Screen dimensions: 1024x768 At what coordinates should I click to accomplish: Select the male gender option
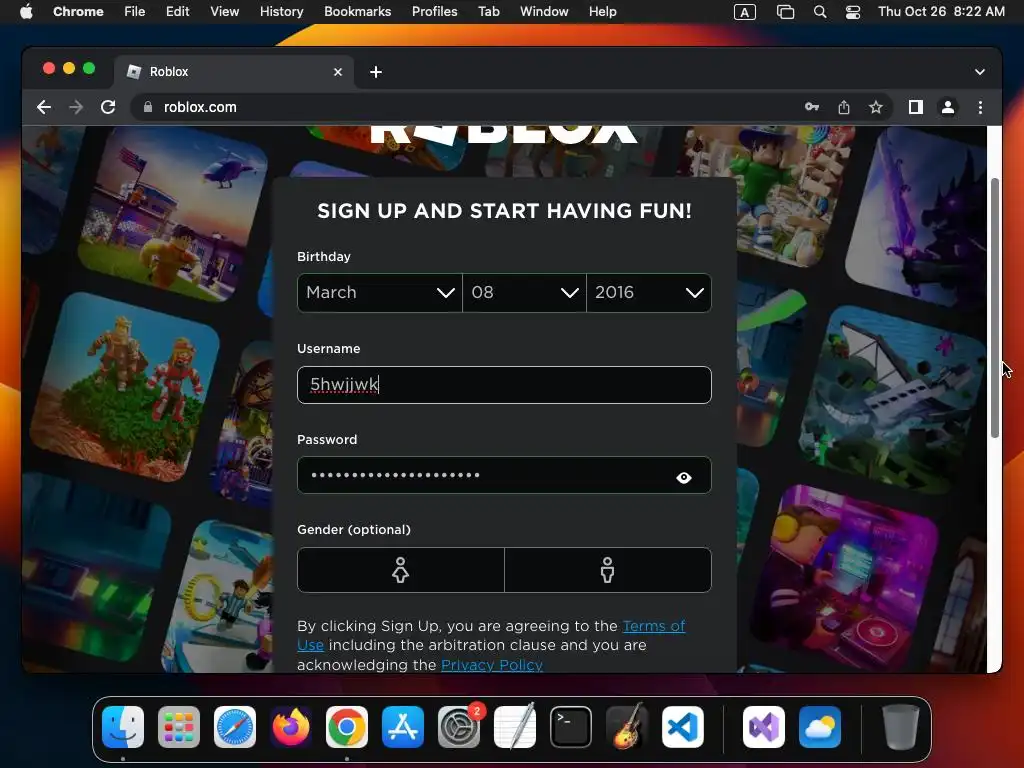pos(607,570)
